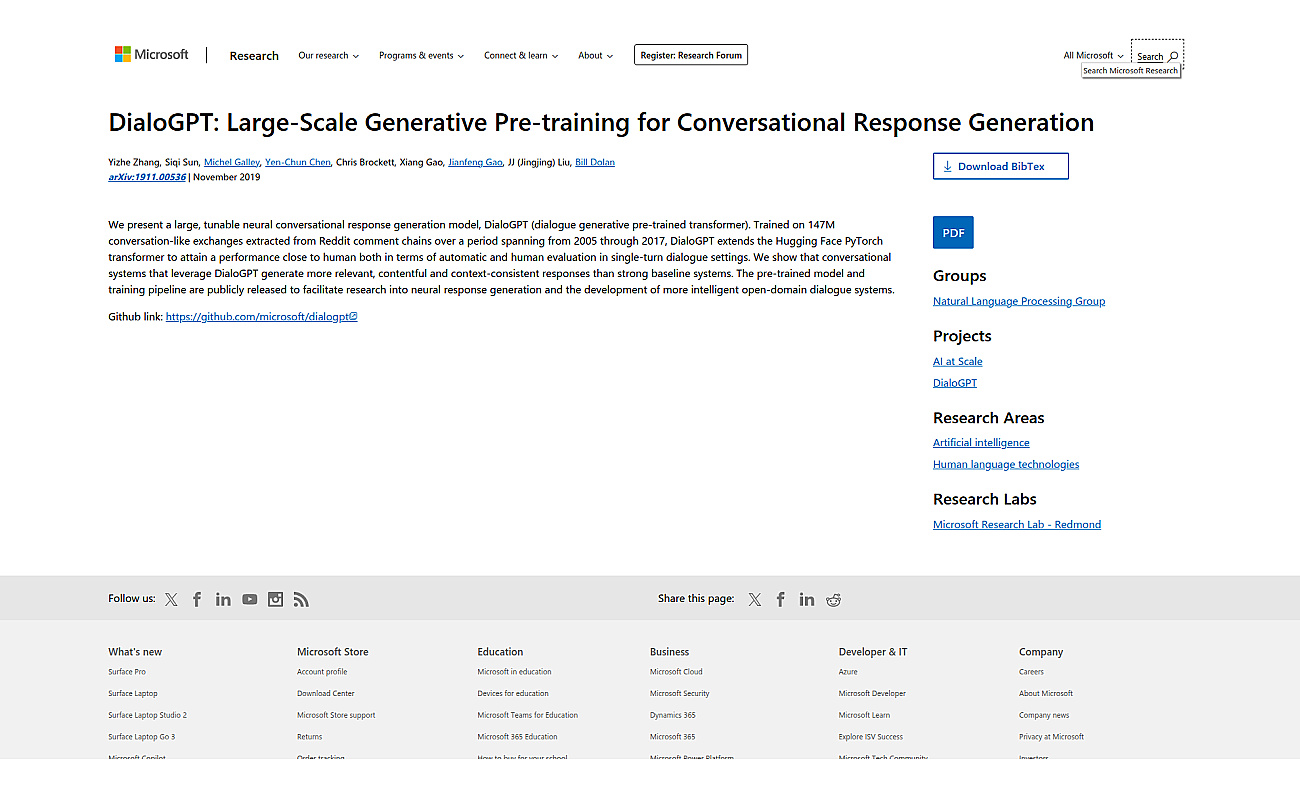This screenshot has height=788, width=1300.
Task: Expand the Programs & events menu
Action: [421, 56]
